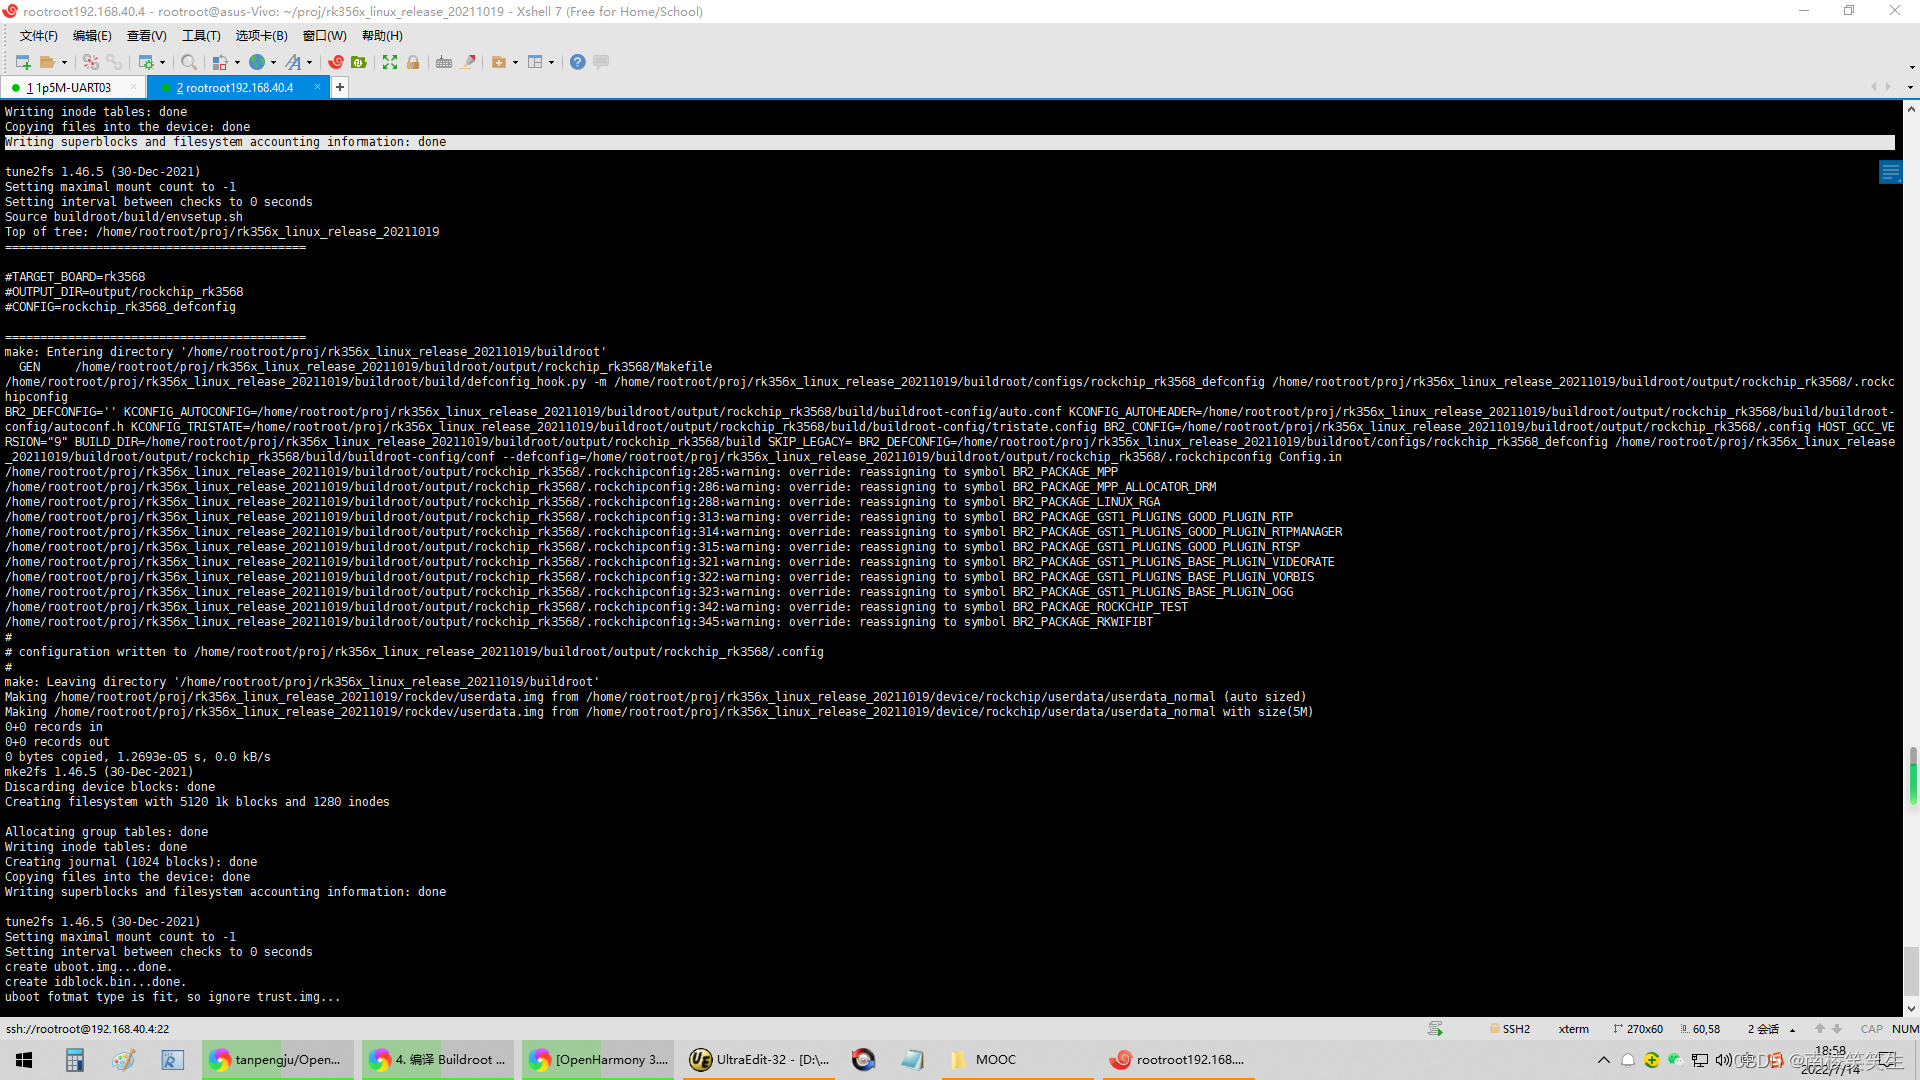Click the new tab plus button

point(340,87)
